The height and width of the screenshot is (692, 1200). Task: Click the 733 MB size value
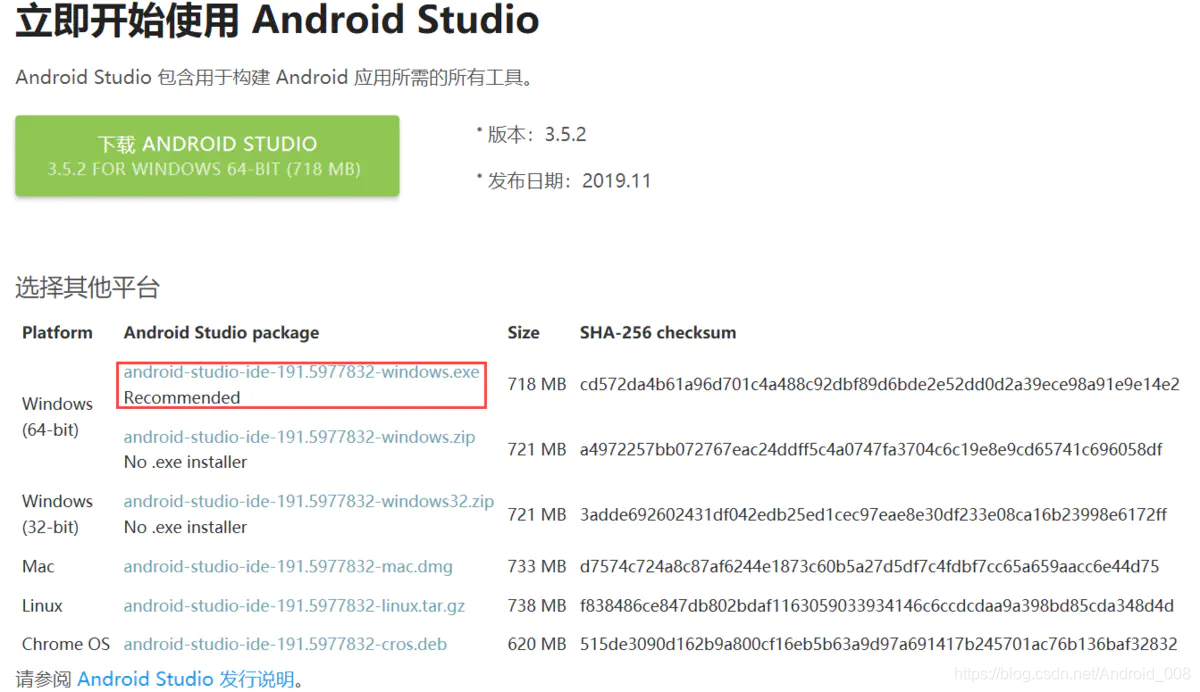point(537,567)
